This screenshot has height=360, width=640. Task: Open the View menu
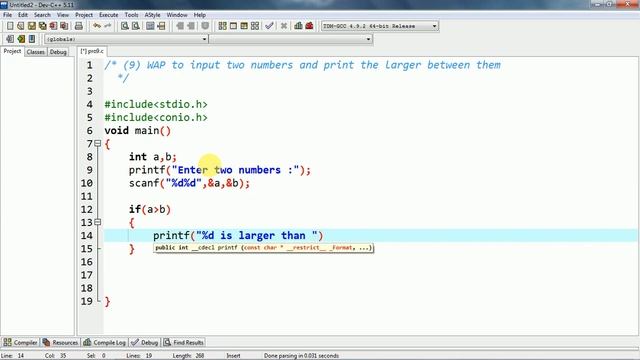pos(62,15)
